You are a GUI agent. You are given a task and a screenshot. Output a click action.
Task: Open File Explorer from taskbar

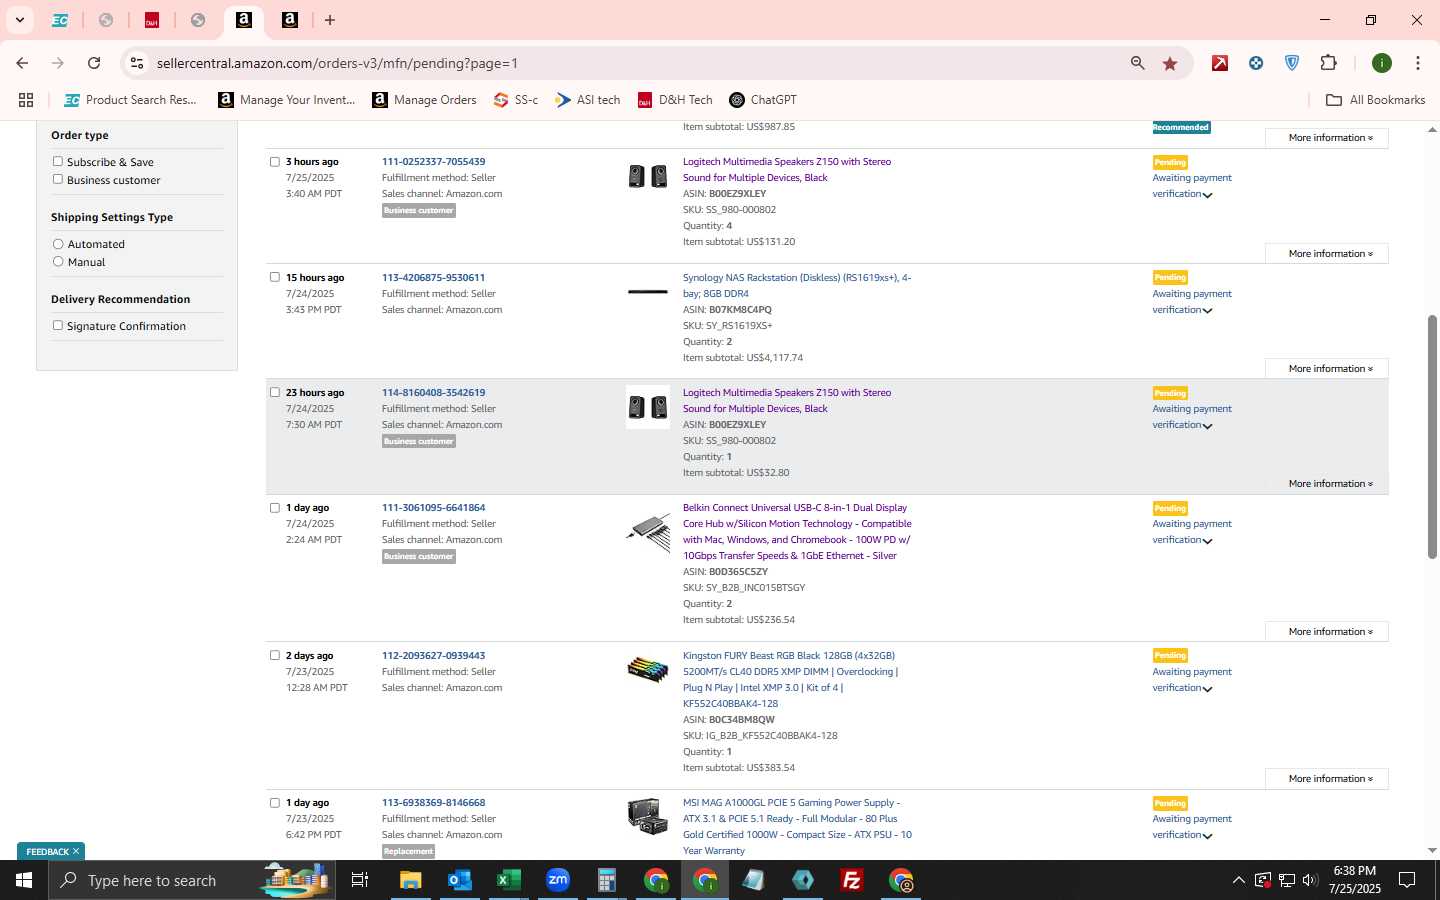point(411,880)
